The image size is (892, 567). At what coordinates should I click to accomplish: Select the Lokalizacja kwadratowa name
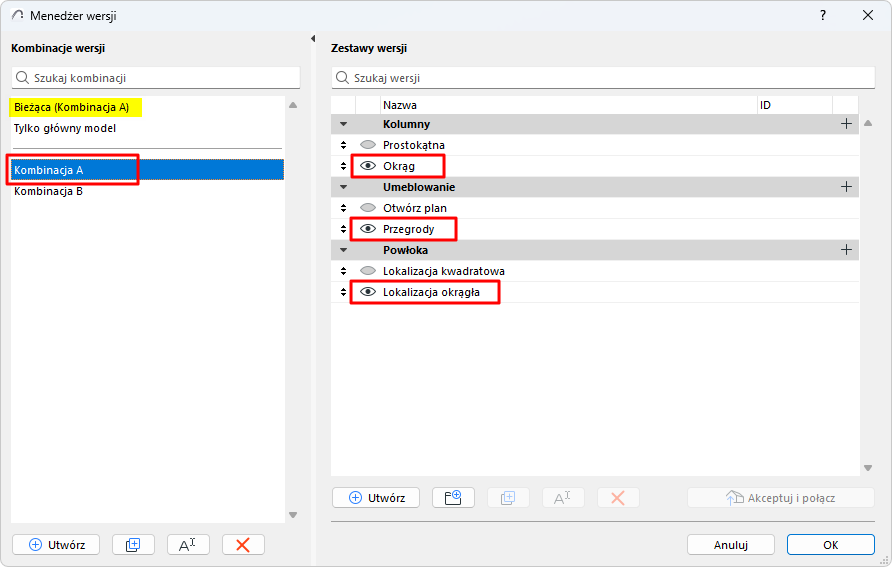pos(444,271)
